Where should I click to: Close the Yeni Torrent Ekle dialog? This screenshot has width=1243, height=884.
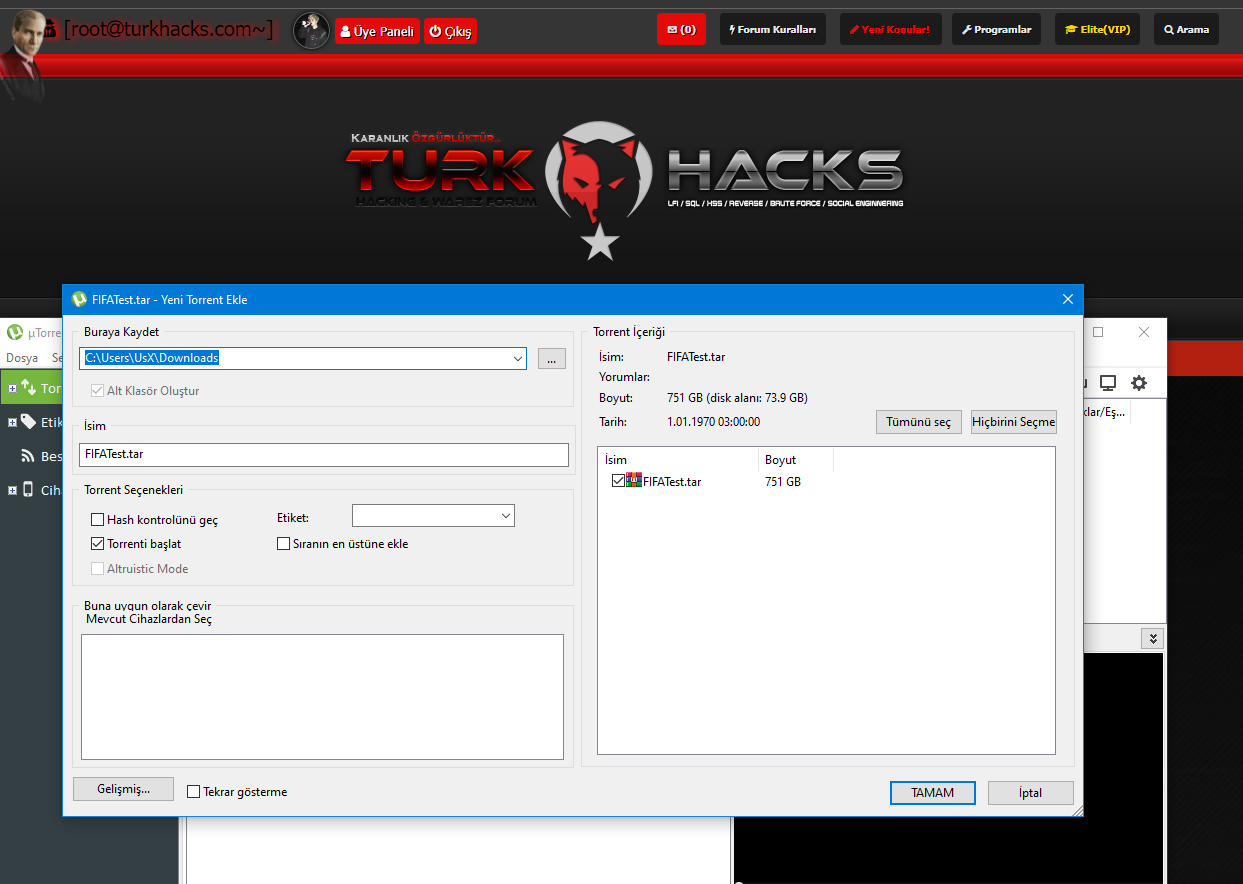point(1067,299)
